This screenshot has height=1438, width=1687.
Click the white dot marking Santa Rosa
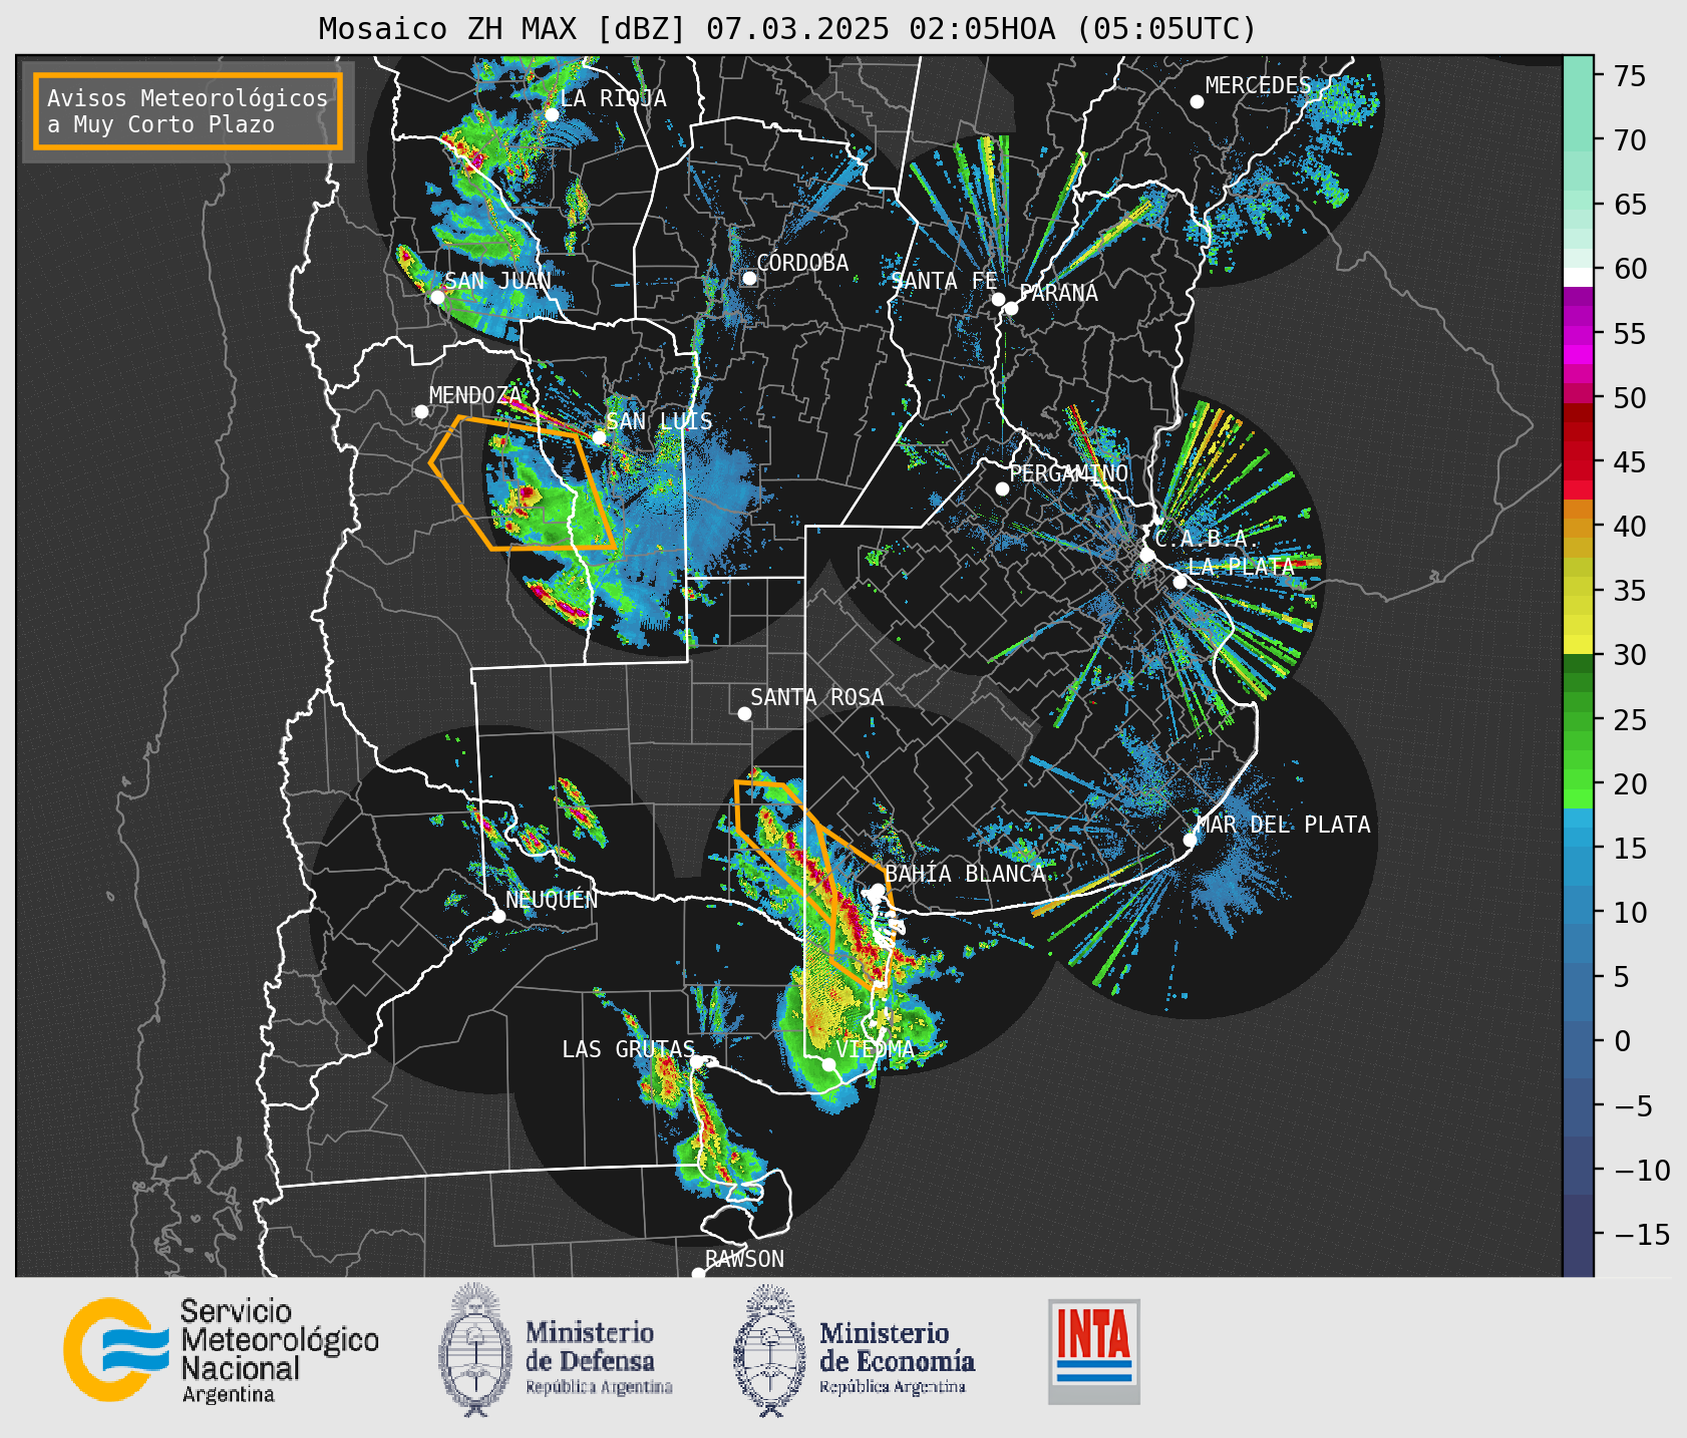click(x=744, y=713)
